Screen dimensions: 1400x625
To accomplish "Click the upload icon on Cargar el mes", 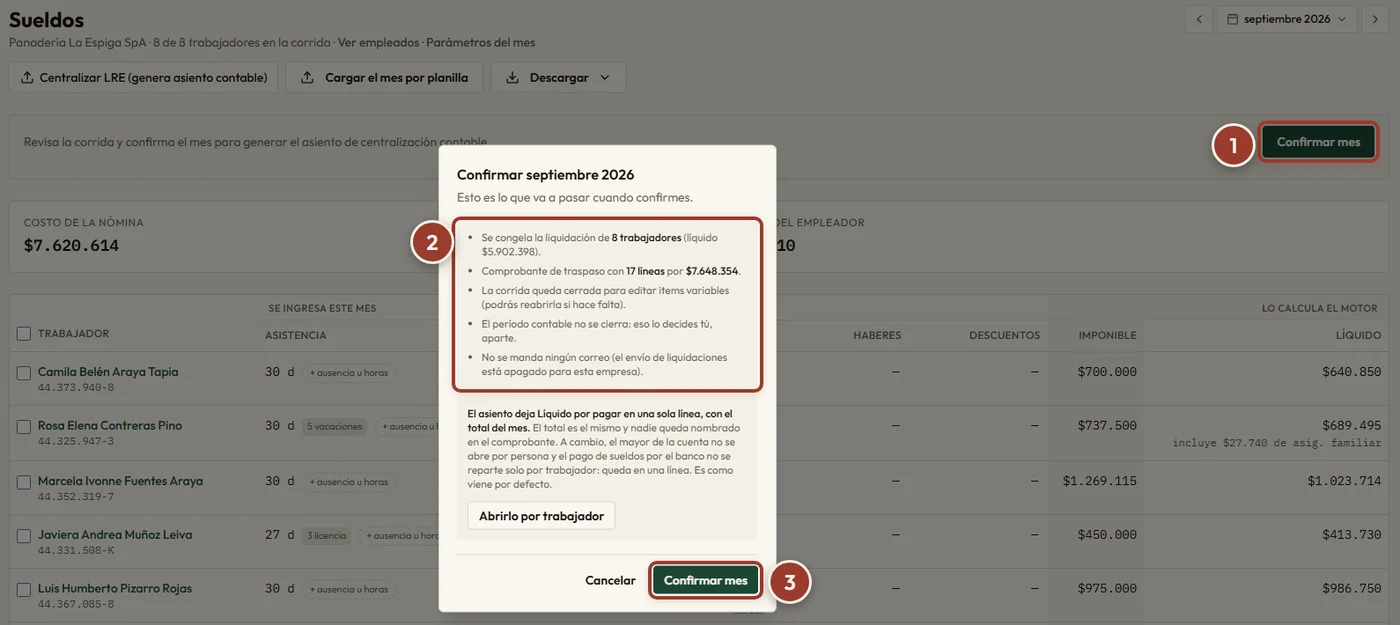I will pyautogui.click(x=307, y=77).
